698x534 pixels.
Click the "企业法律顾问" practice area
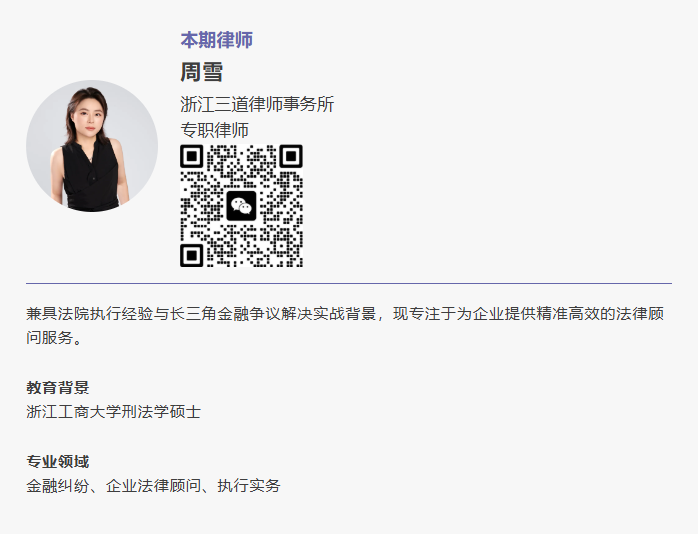pos(153,486)
